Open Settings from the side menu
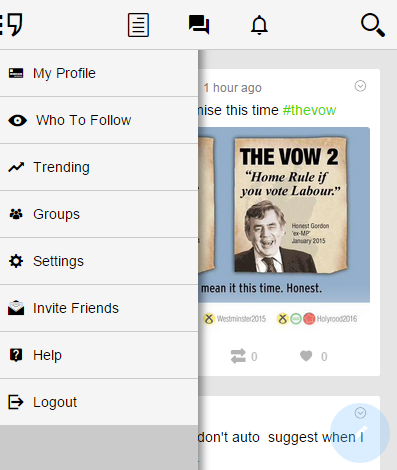 (x=99, y=261)
